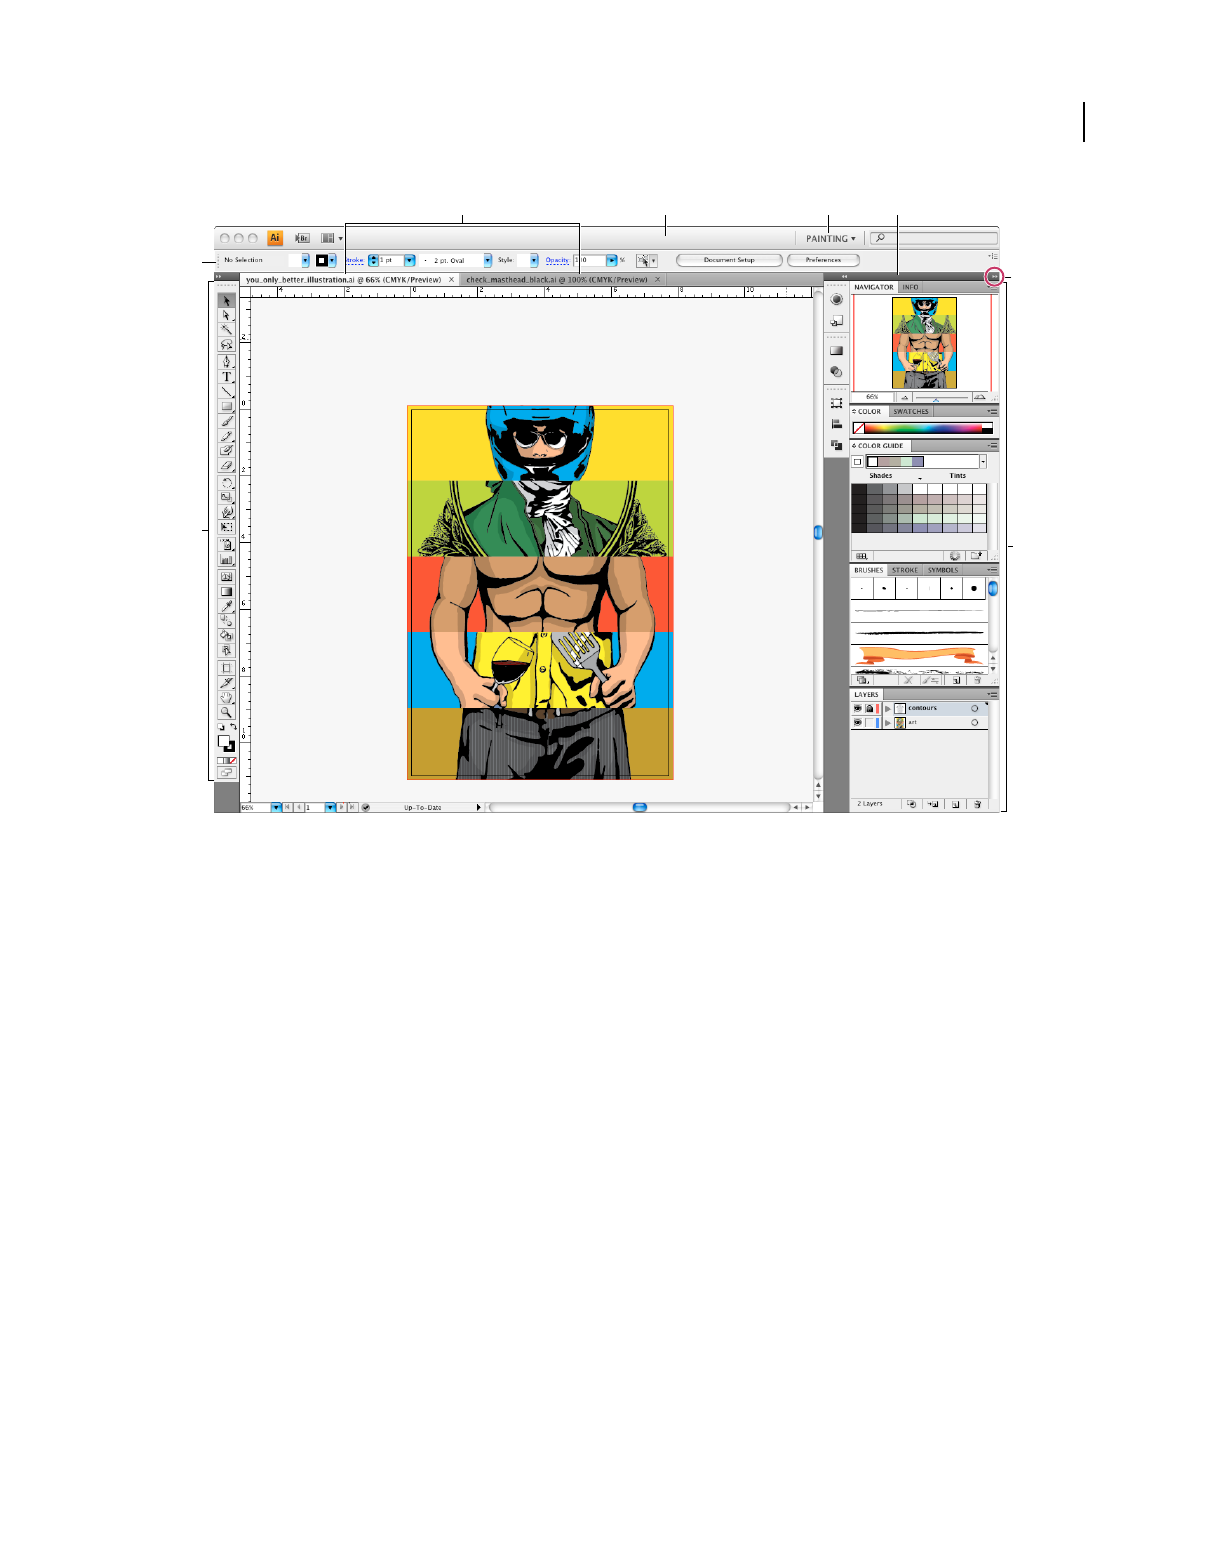Open the Style dropdown

point(534,260)
